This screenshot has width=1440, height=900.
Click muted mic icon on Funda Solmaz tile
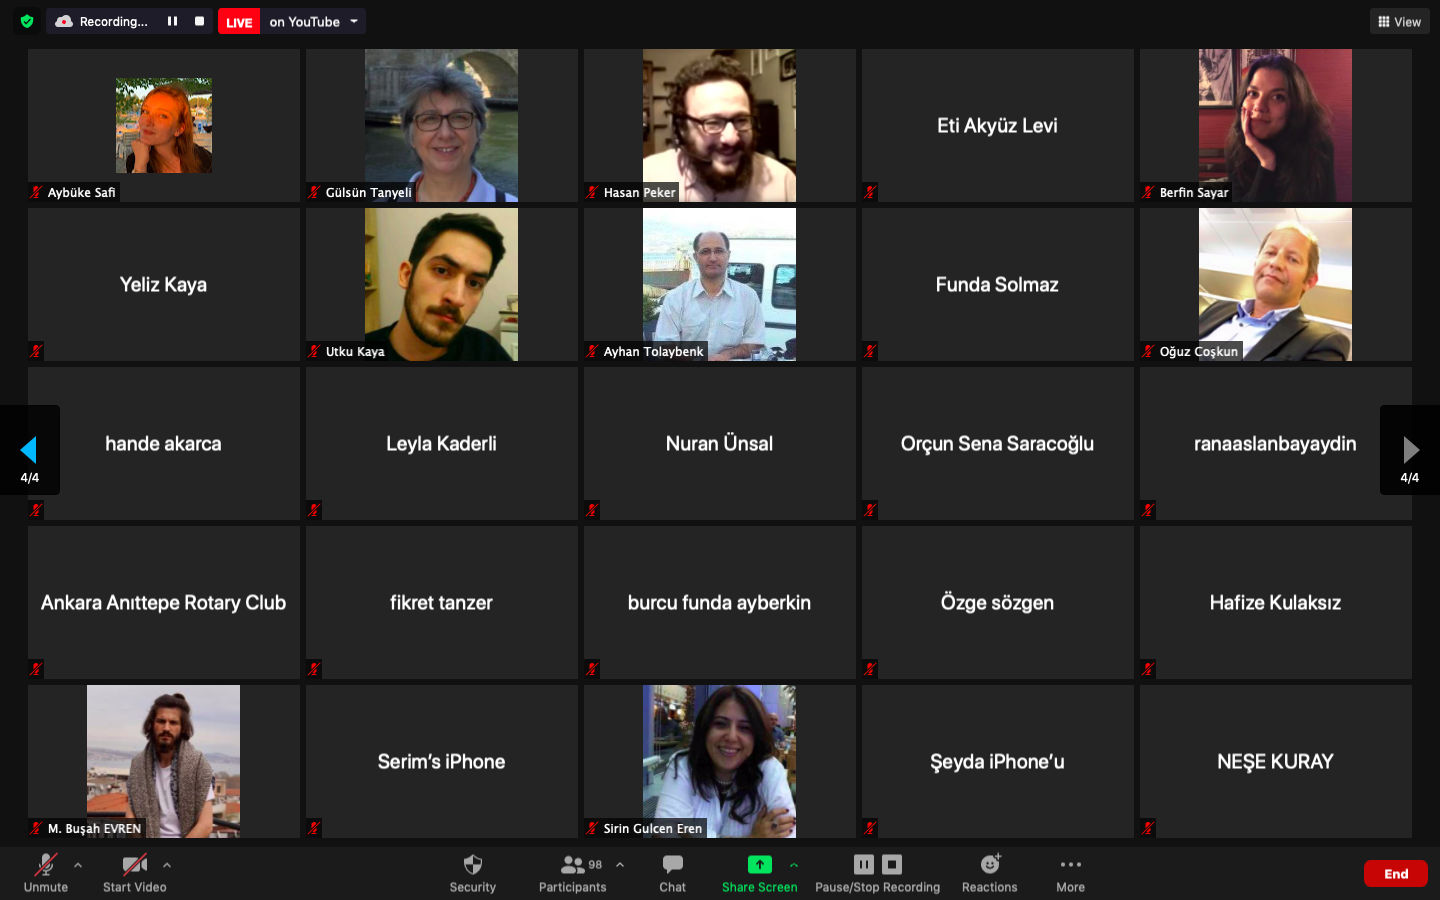point(870,351)
